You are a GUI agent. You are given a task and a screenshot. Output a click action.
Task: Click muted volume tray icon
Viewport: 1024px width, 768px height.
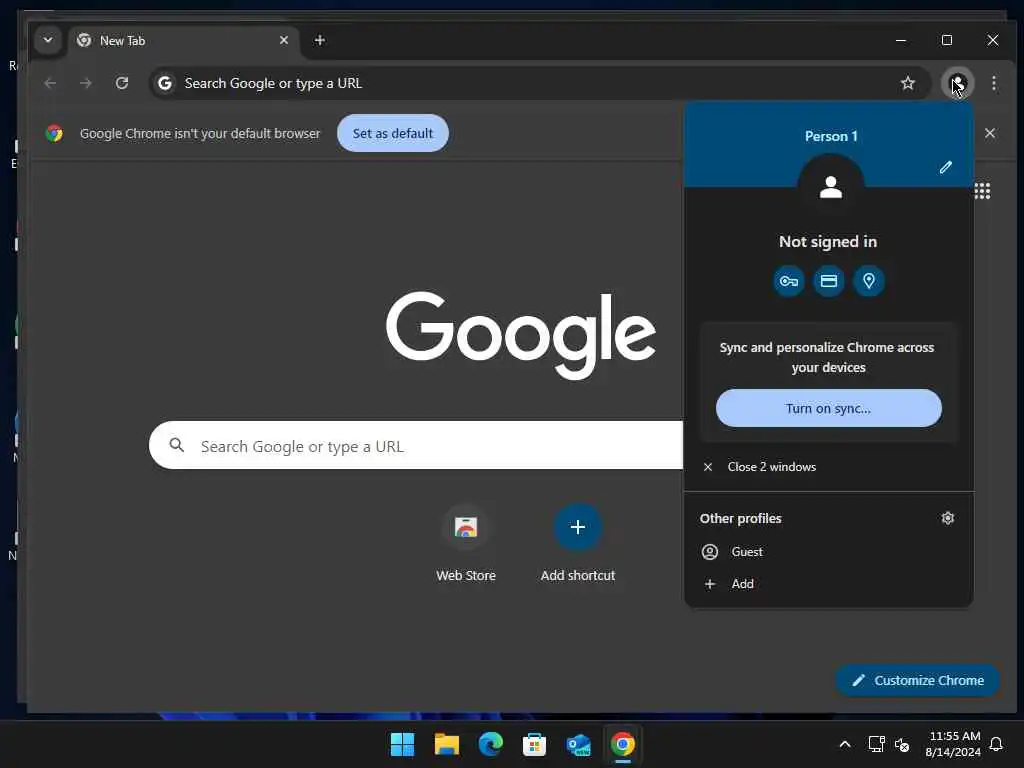(902, 744)
